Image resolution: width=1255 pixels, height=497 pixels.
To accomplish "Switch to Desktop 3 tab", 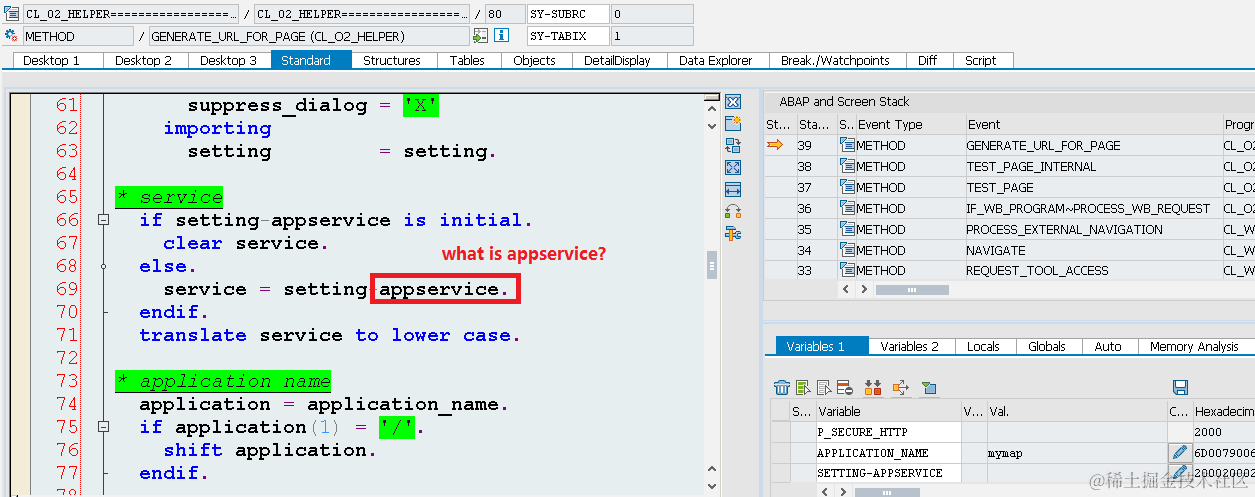I will click(229, 60).
